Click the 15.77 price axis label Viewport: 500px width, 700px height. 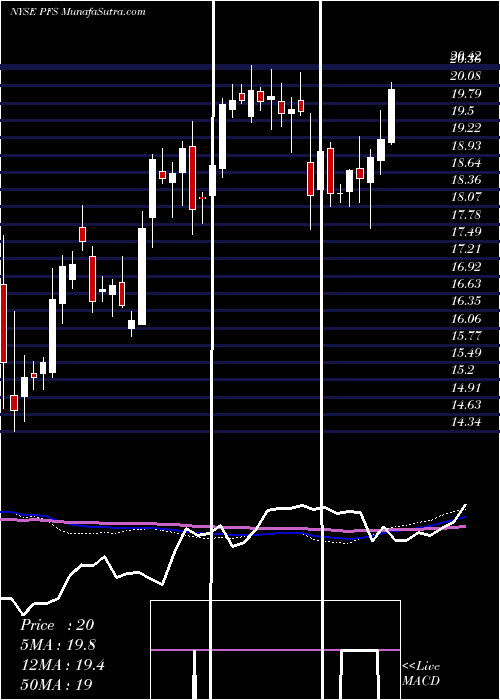[466, 335]
